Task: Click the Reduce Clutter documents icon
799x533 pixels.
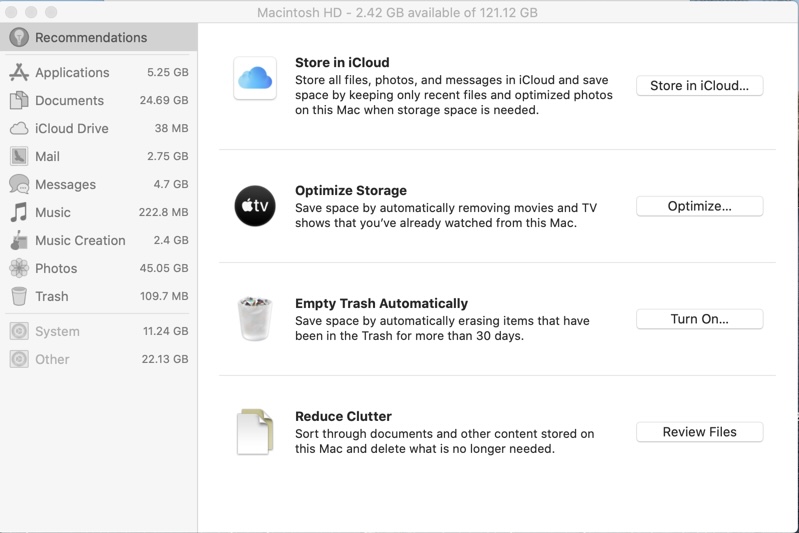Action: pyautogui.click(x=255, y=432)
